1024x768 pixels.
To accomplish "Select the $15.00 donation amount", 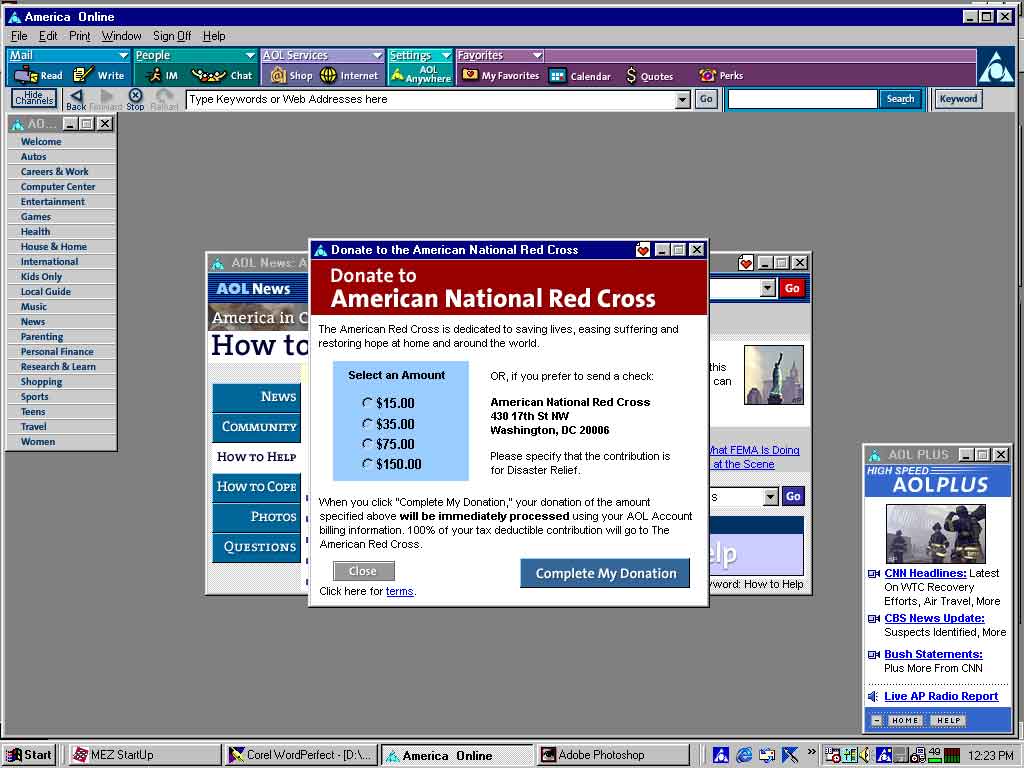I will tap(368, 404).
